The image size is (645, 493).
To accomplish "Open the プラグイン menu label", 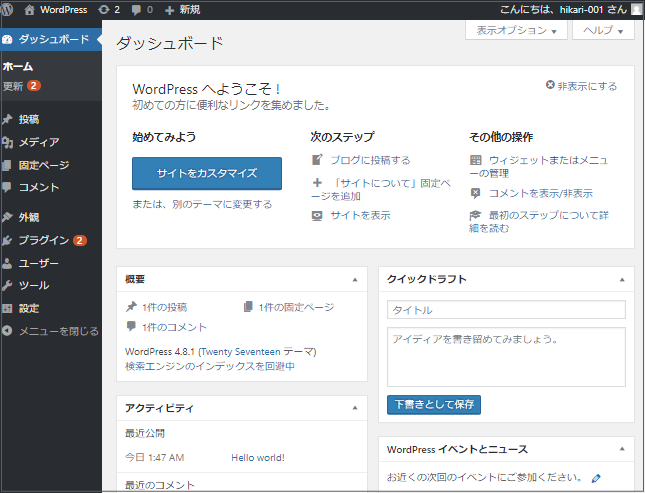I will tap(44, 240).
